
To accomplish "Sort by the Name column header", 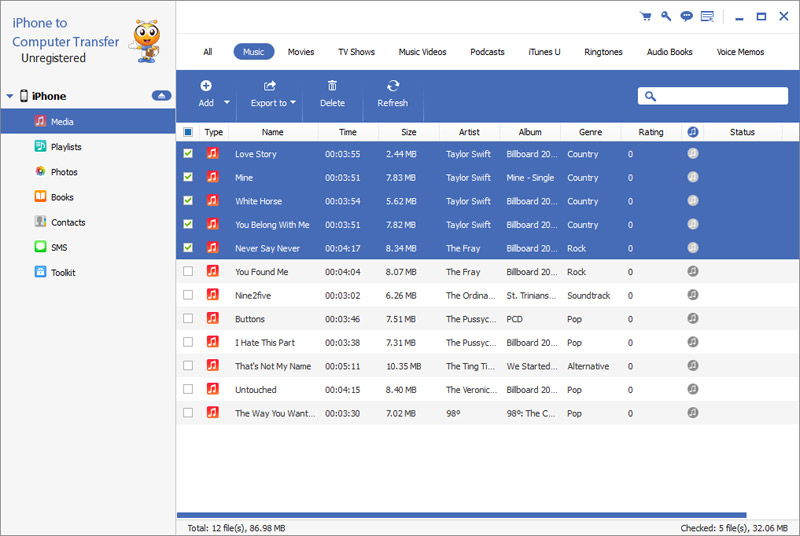I will [x=273, y=132].
